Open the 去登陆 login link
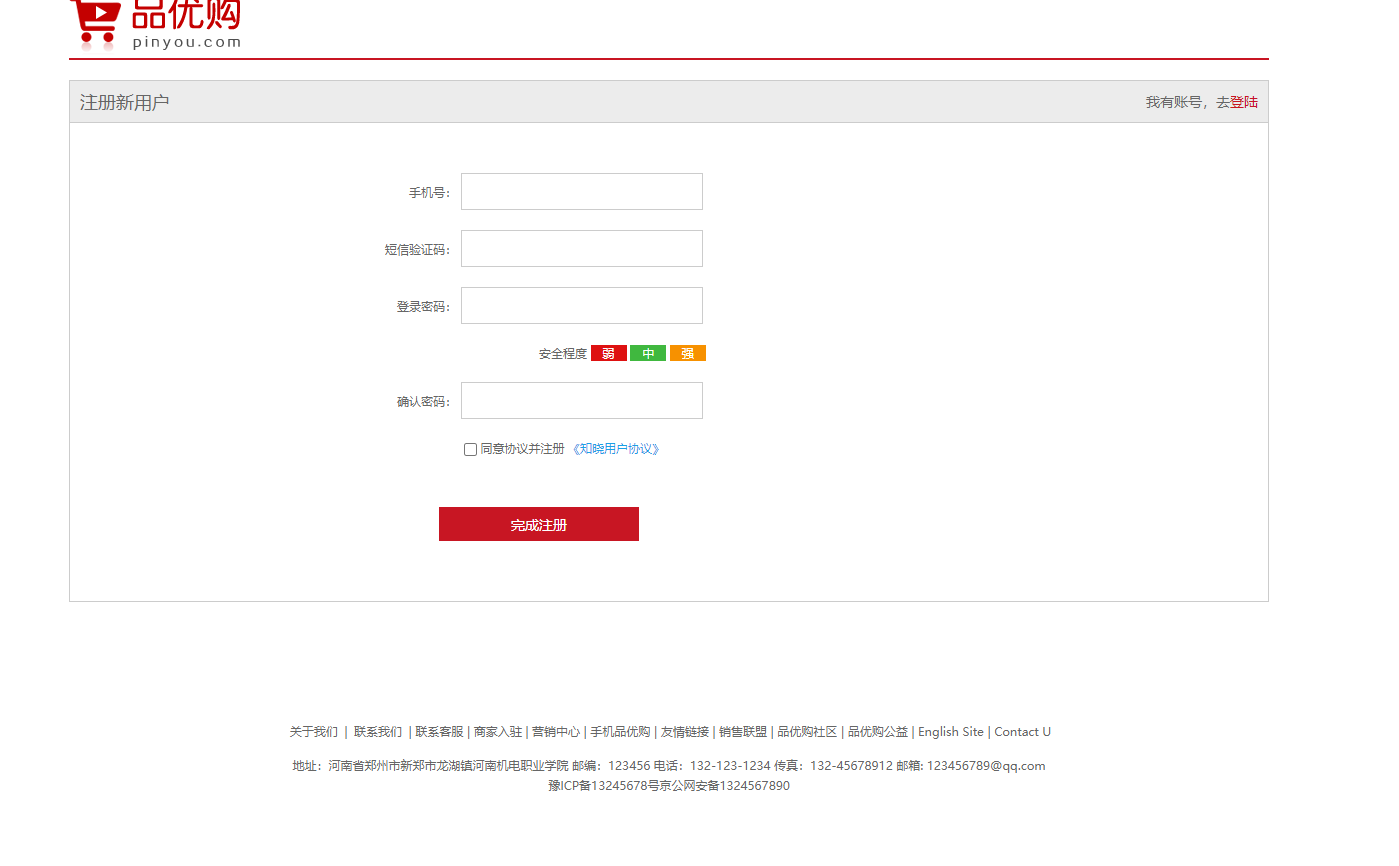Screen dimensions: 1399x866 click(1243, 102)
